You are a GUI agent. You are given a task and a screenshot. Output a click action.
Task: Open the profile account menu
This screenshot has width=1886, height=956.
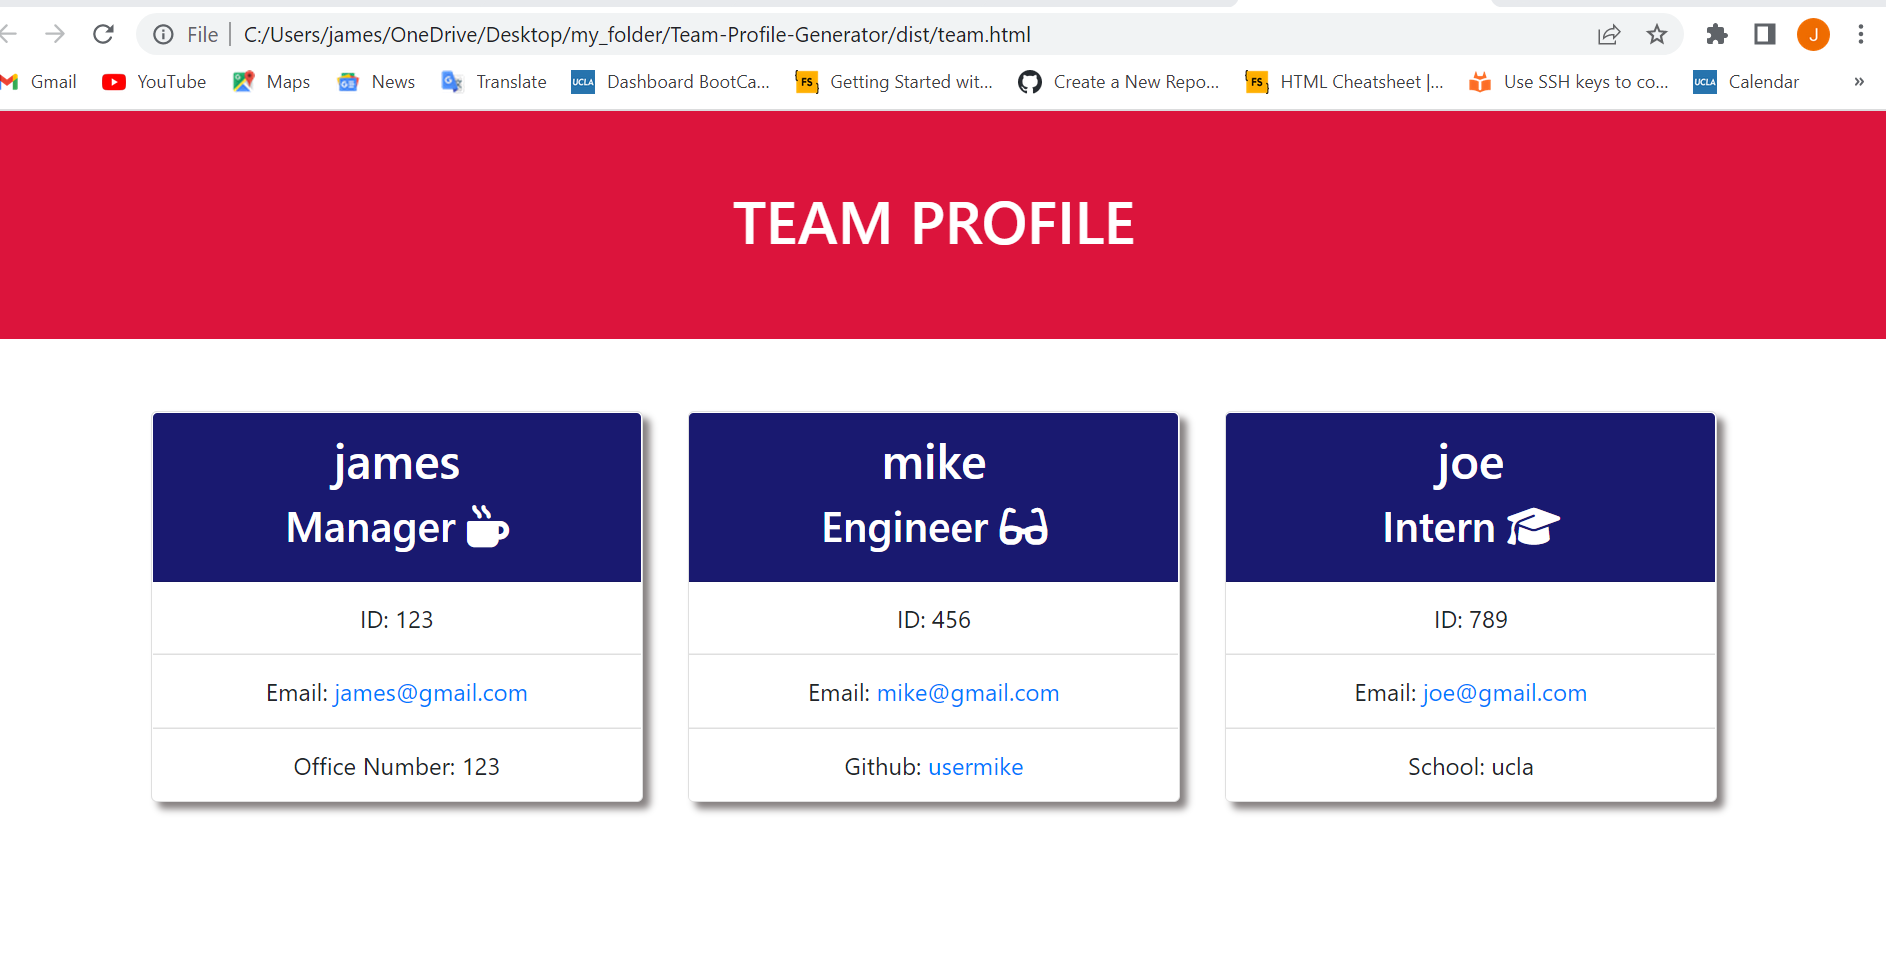click(1813, 34)
